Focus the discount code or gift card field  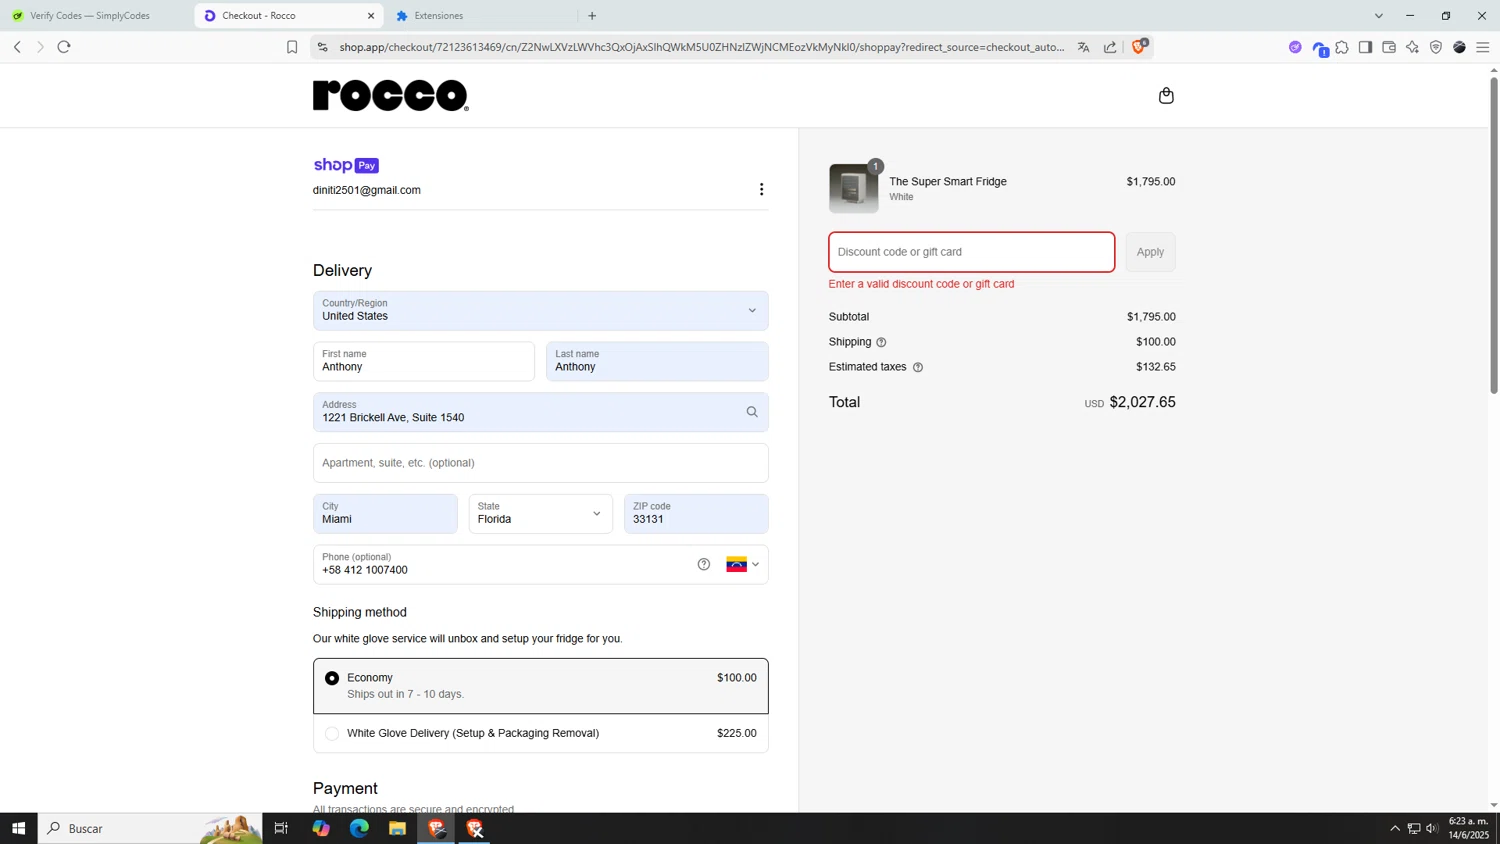pyautogui.click(x=971, y=252)
